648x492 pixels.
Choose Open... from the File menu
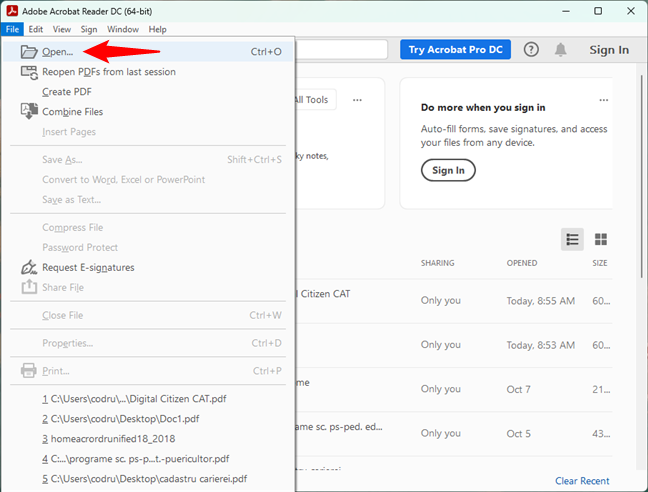(x=148, y=52)
